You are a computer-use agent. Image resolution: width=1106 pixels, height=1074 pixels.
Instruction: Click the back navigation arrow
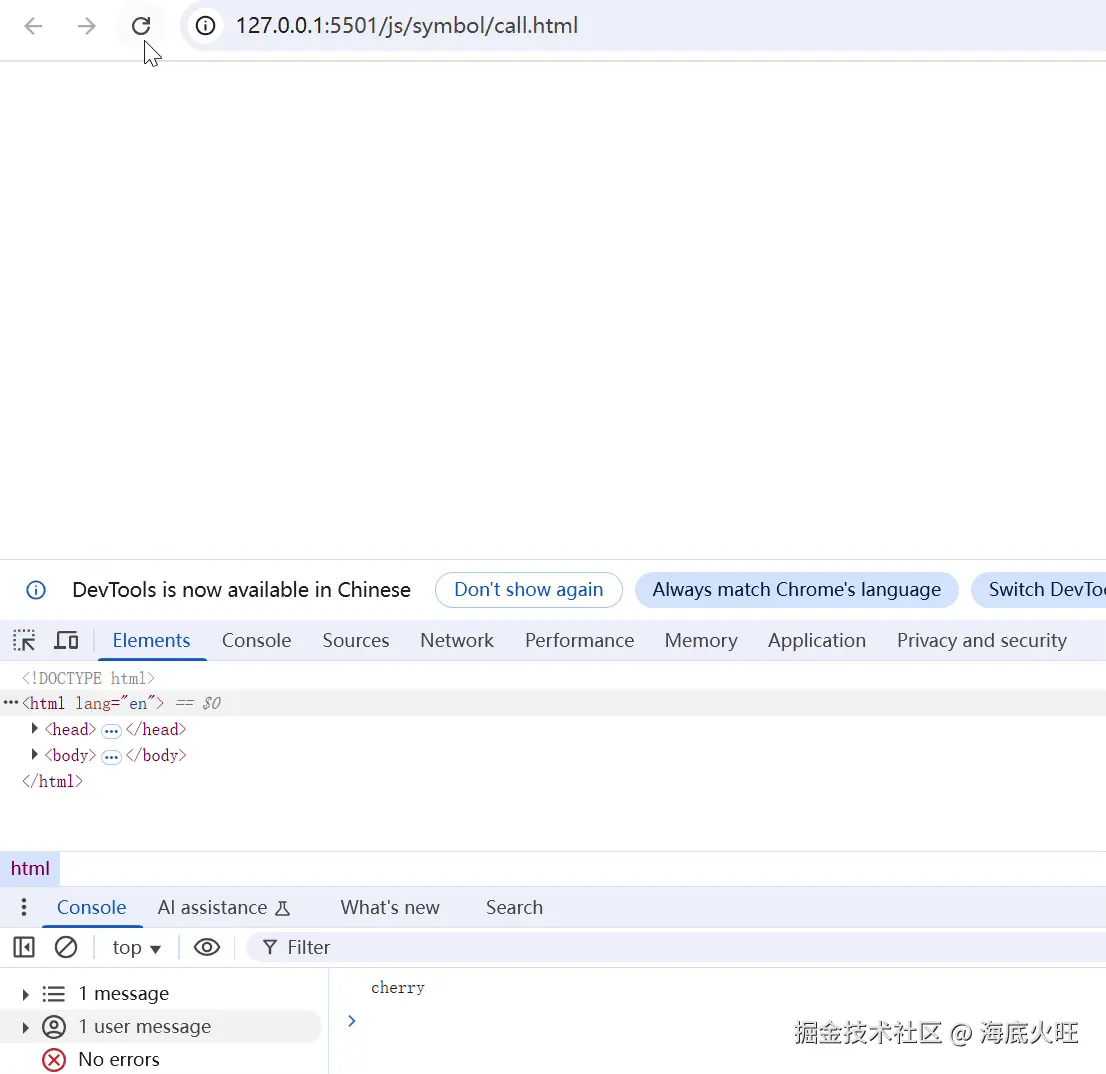[x=32, y=26]
